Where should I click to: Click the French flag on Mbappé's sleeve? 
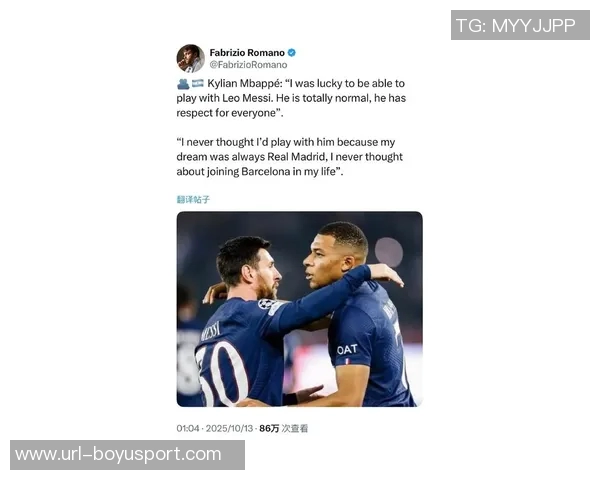tap(347, 361)
